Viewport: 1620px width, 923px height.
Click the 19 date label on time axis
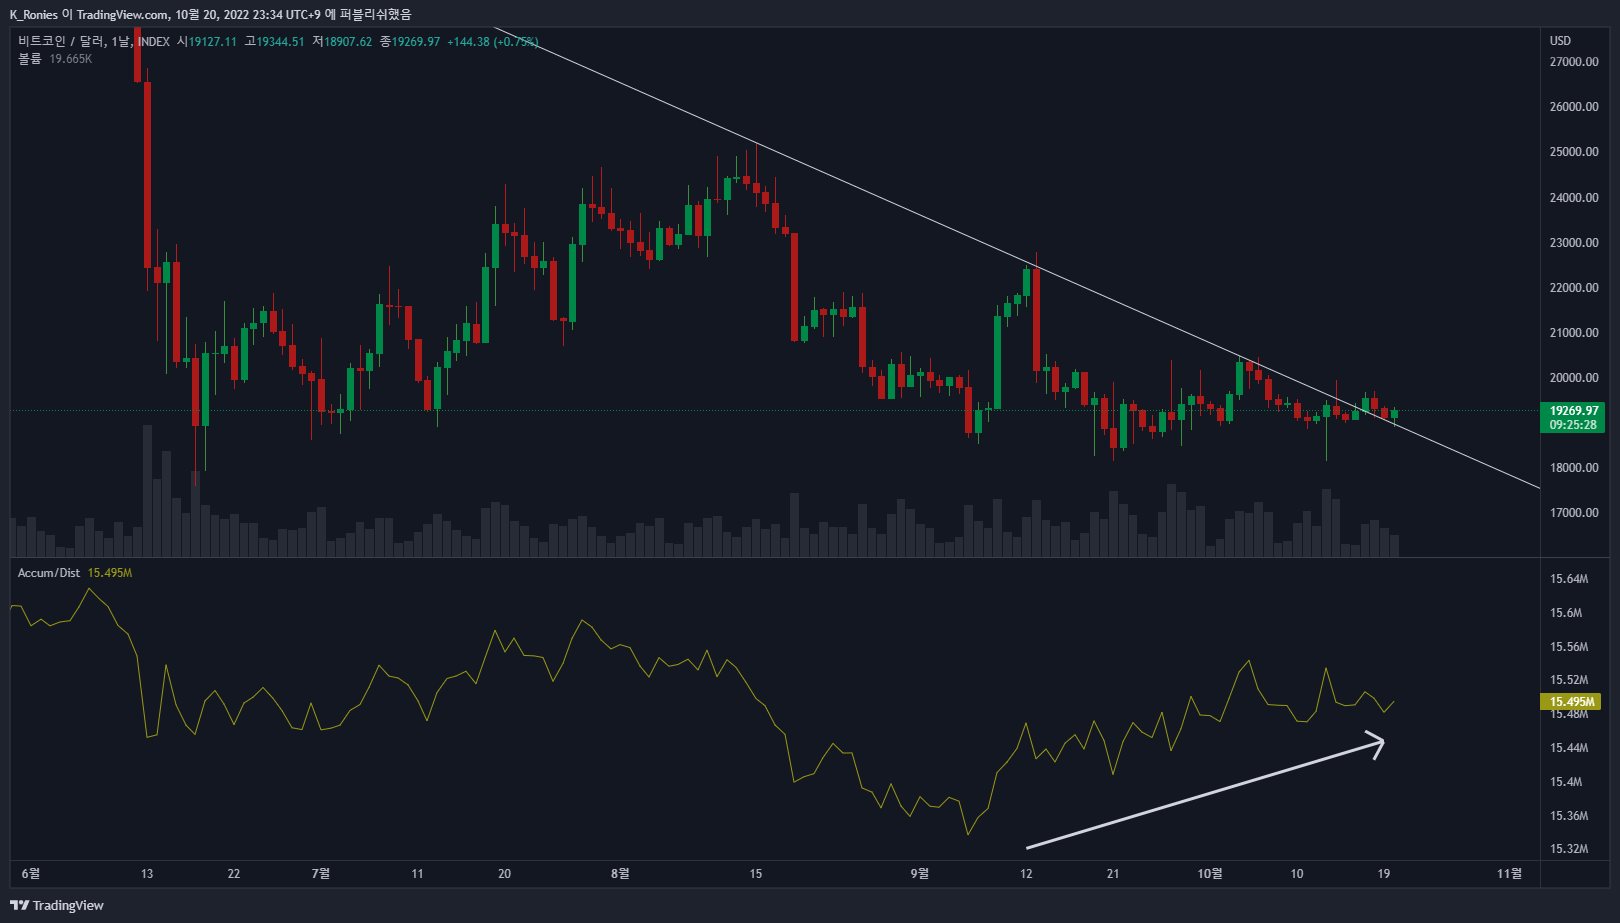point(1384,874)
